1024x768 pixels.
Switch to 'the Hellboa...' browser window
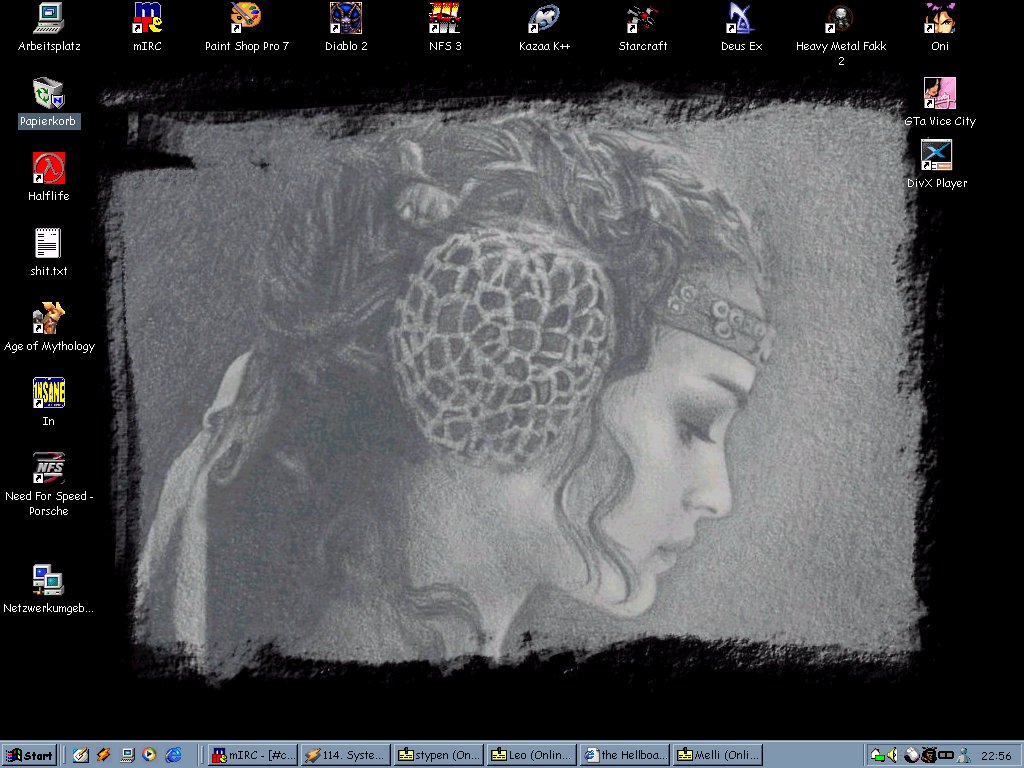pos(626,756)
